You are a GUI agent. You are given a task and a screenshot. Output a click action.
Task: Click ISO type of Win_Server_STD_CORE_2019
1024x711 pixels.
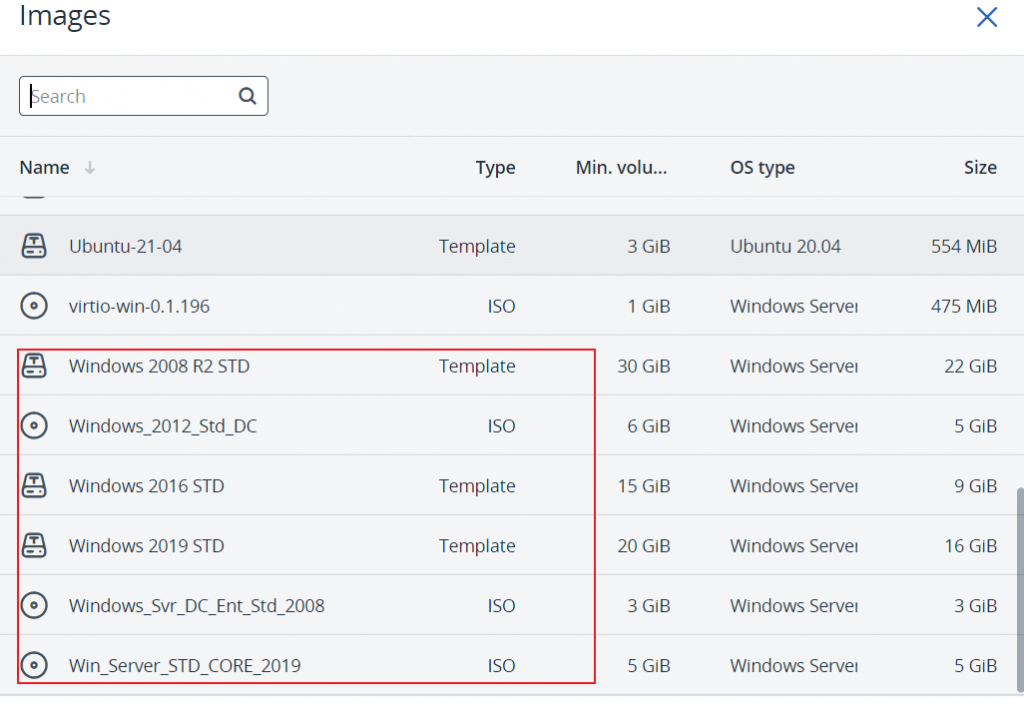pos(502,666)
